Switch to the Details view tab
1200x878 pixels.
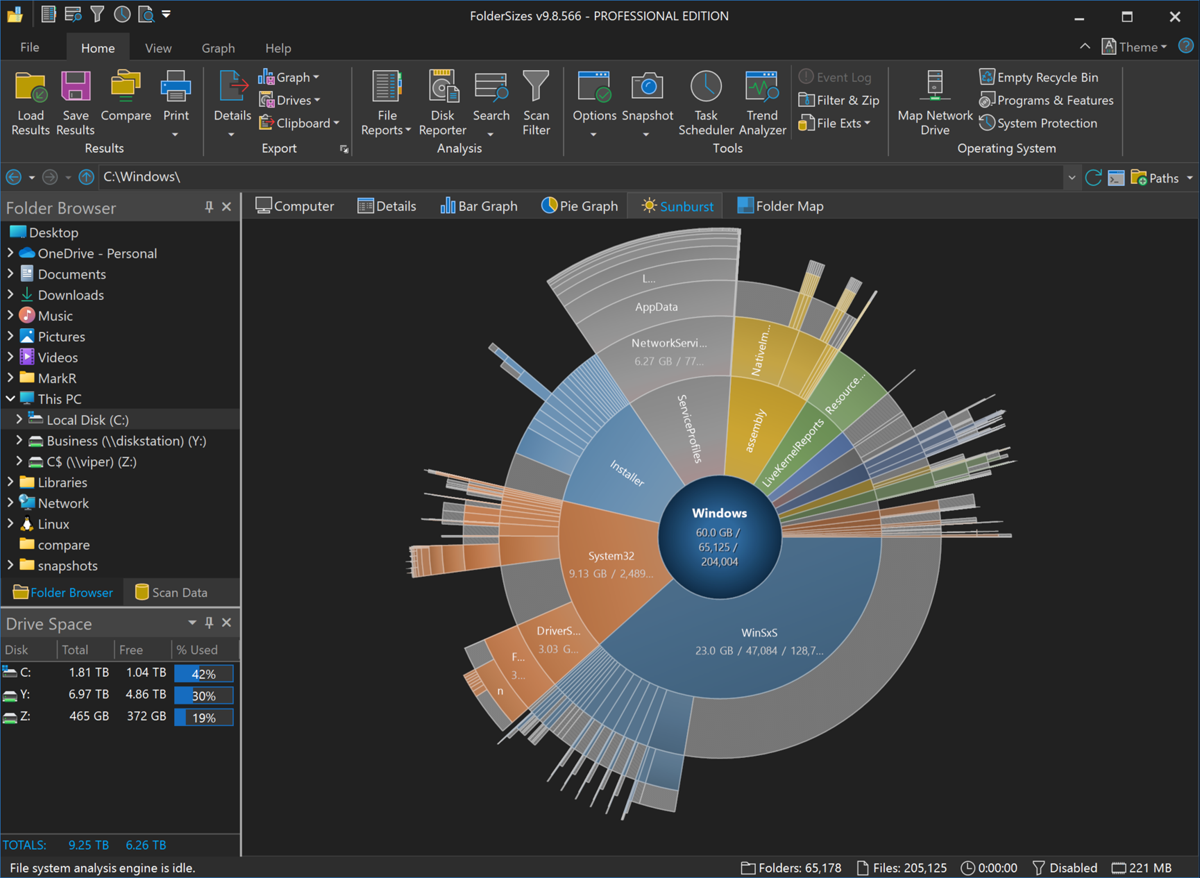[385, 206]
